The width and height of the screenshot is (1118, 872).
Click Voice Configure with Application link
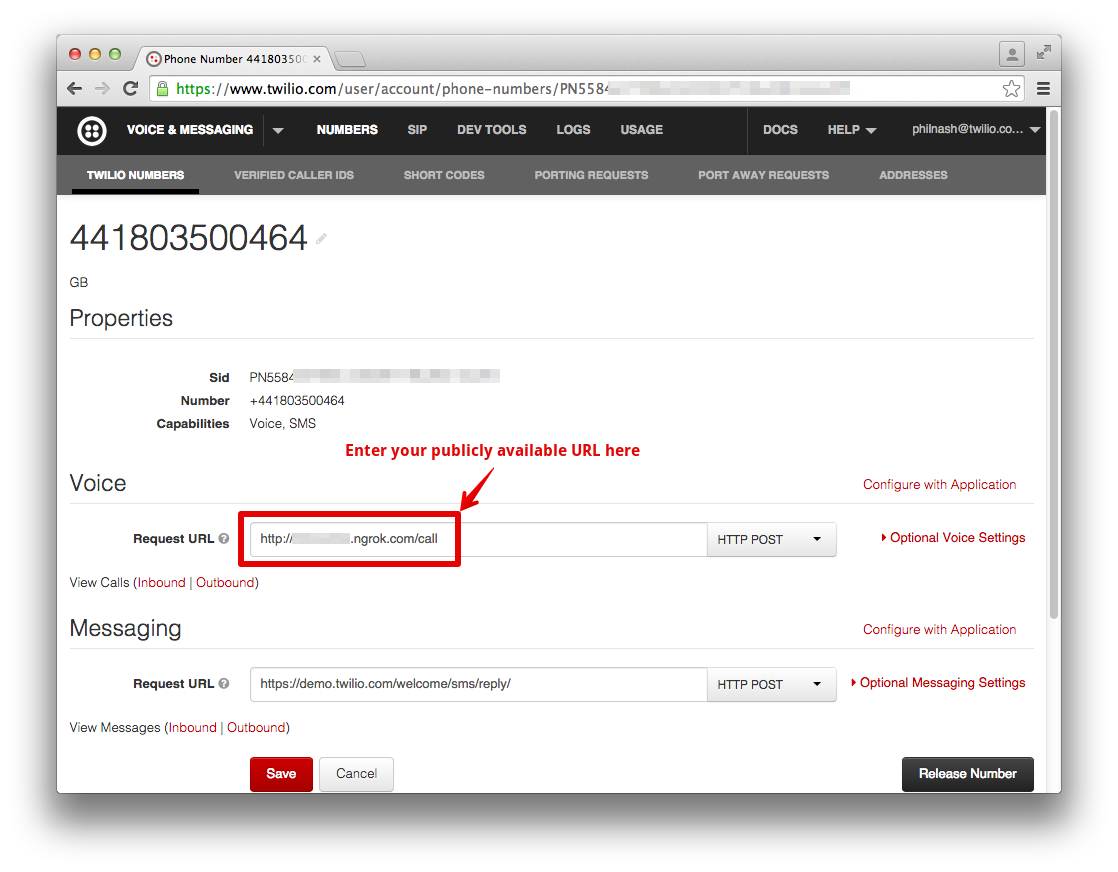939,484
